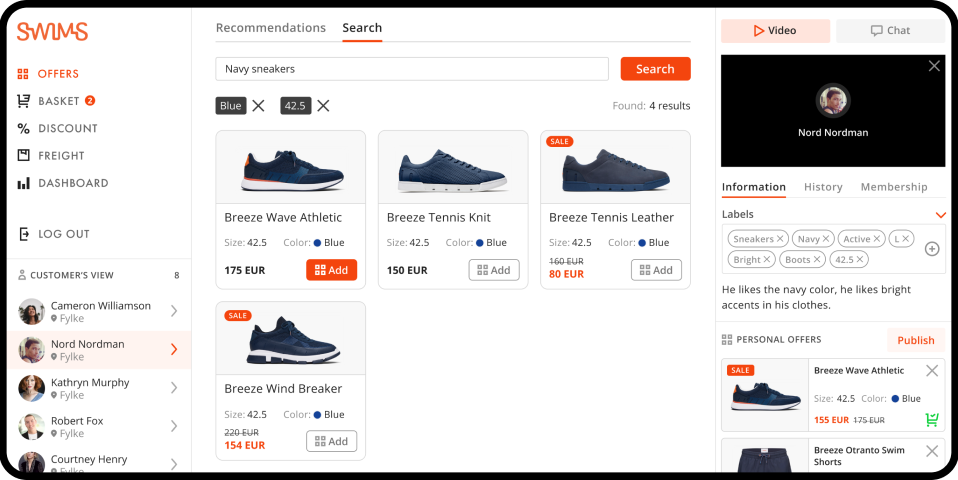Open the Dashboard
The height and width of the screenshot is (480, 958).
63,183
